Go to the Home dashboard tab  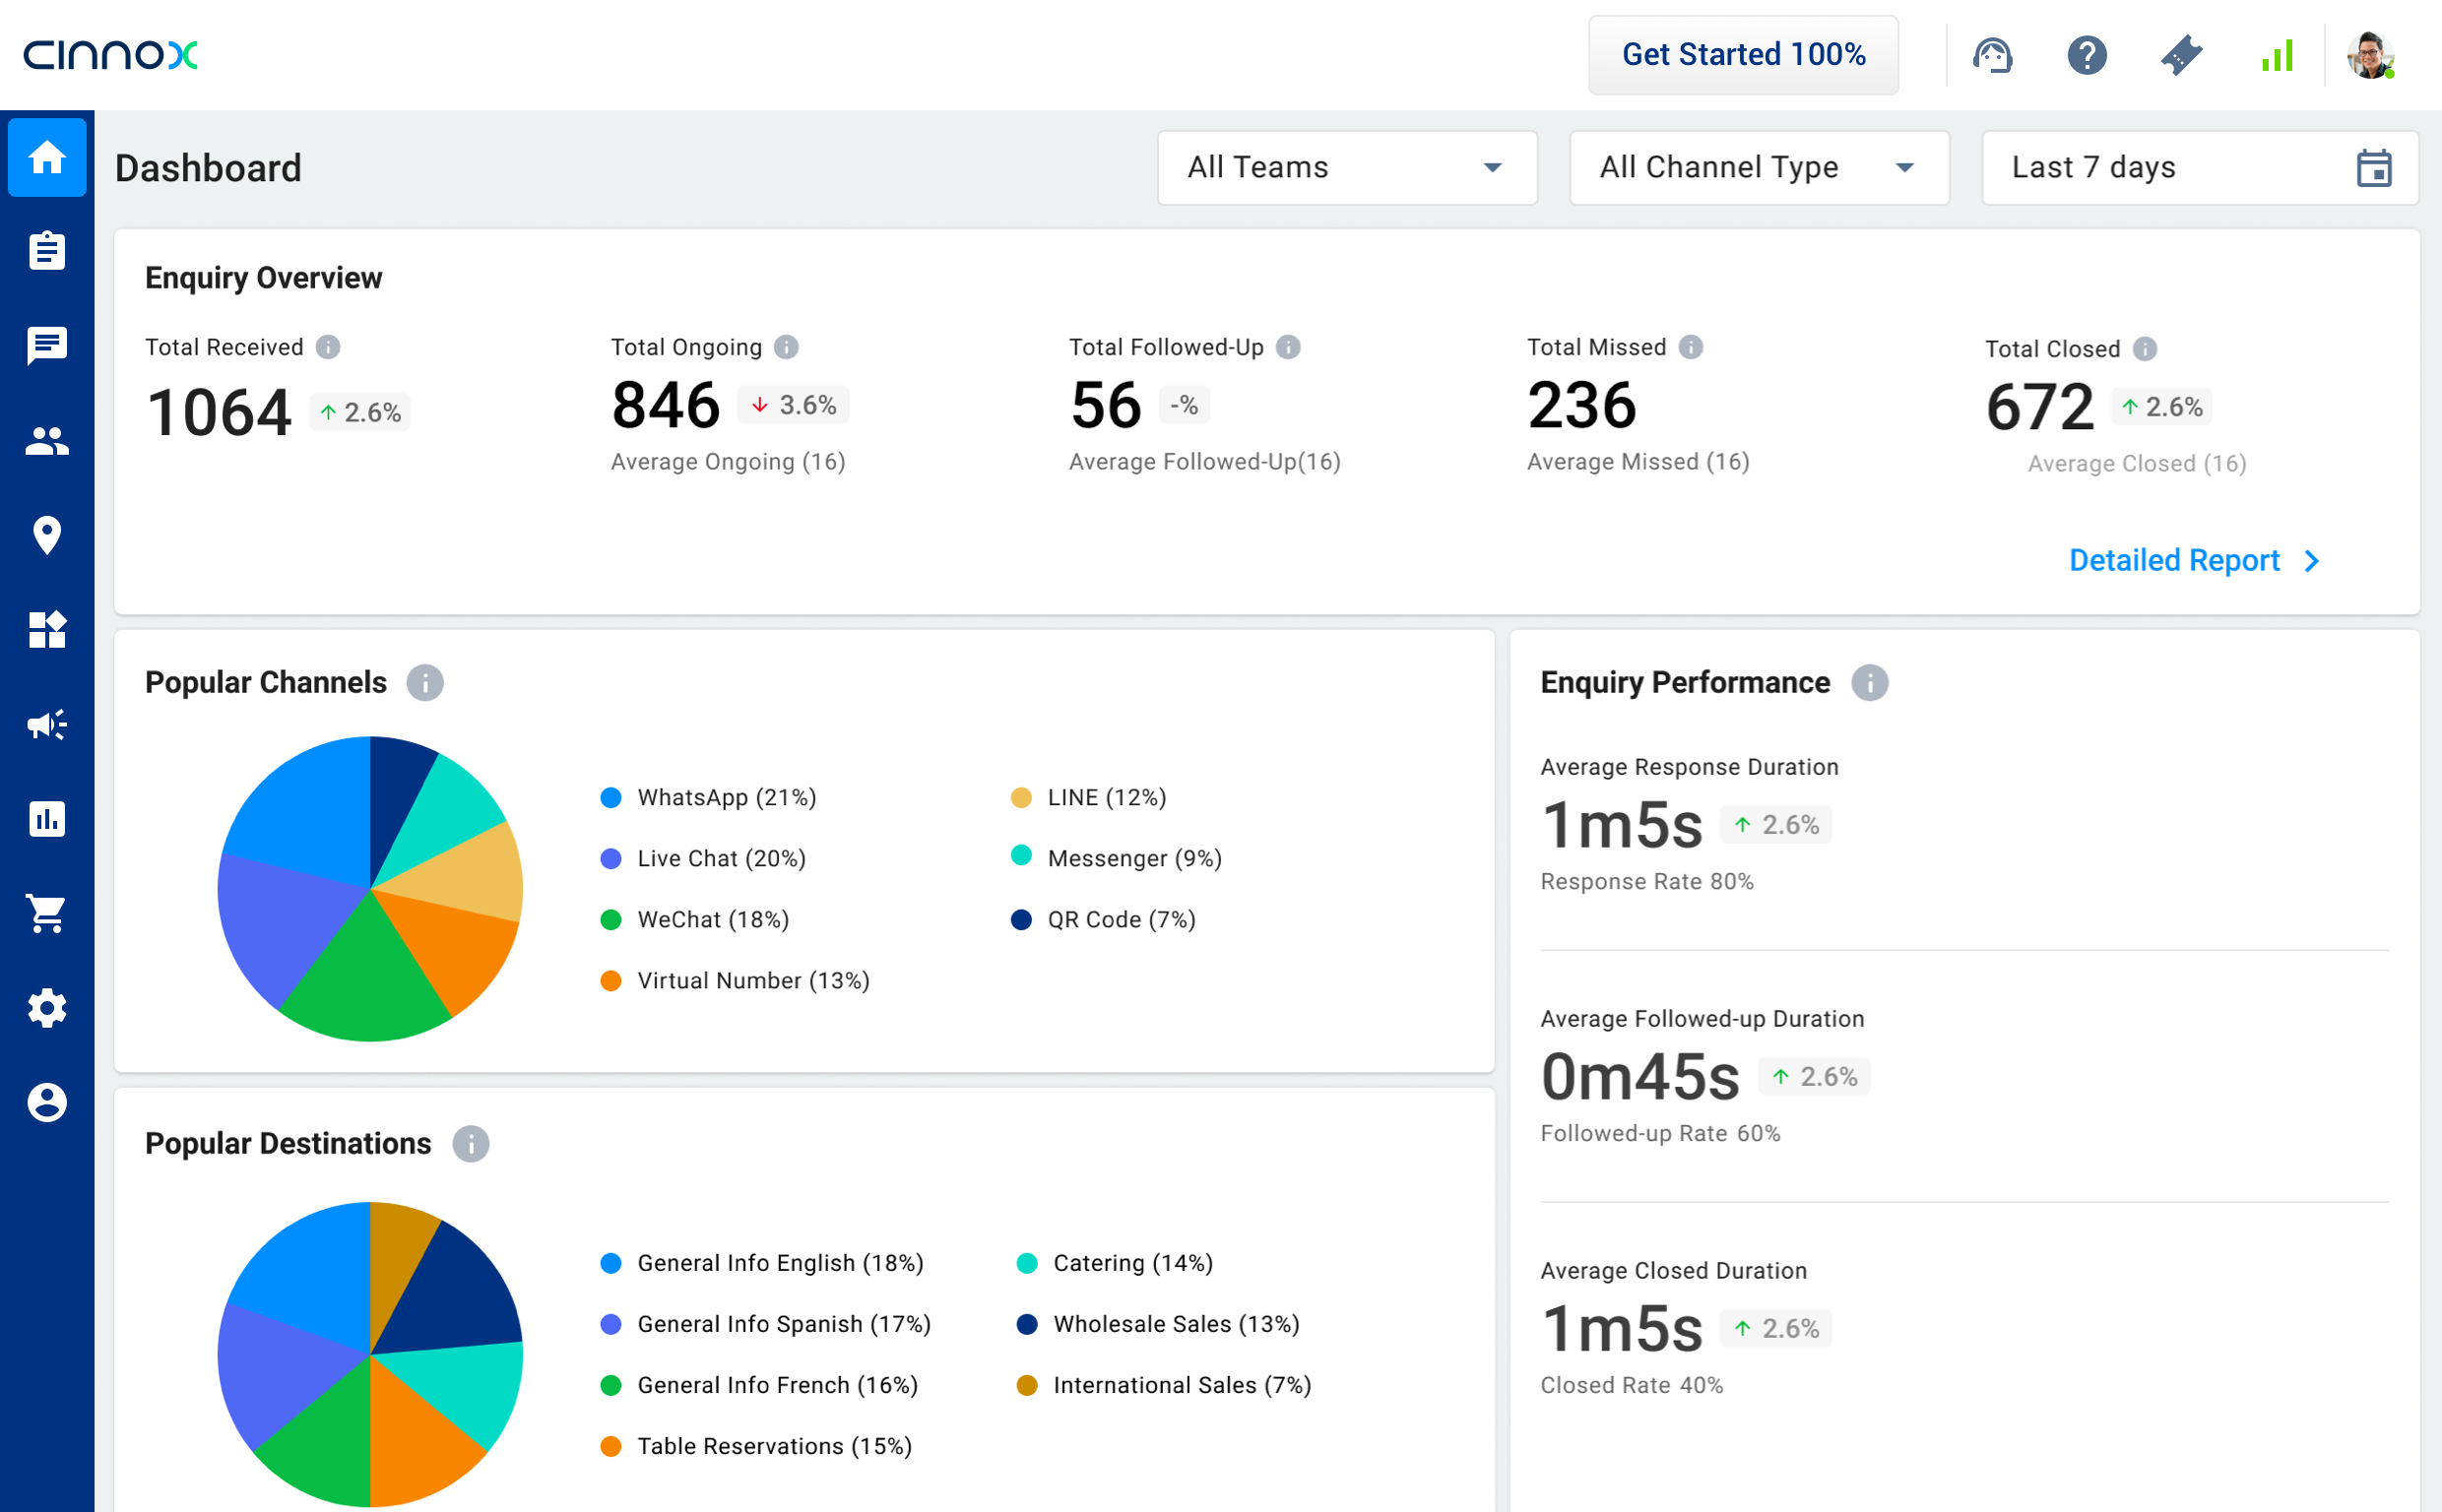[47, 157]
